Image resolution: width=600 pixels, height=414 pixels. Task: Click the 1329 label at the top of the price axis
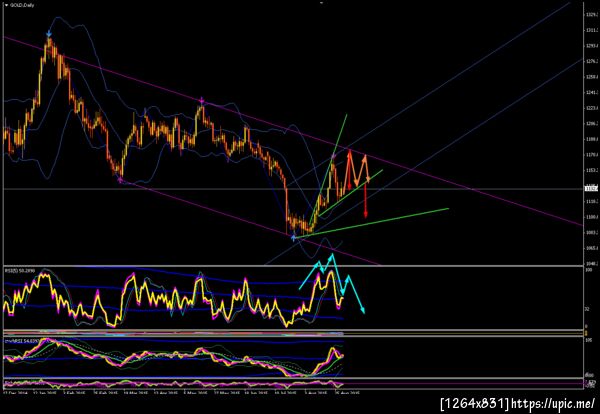(592, 15)
